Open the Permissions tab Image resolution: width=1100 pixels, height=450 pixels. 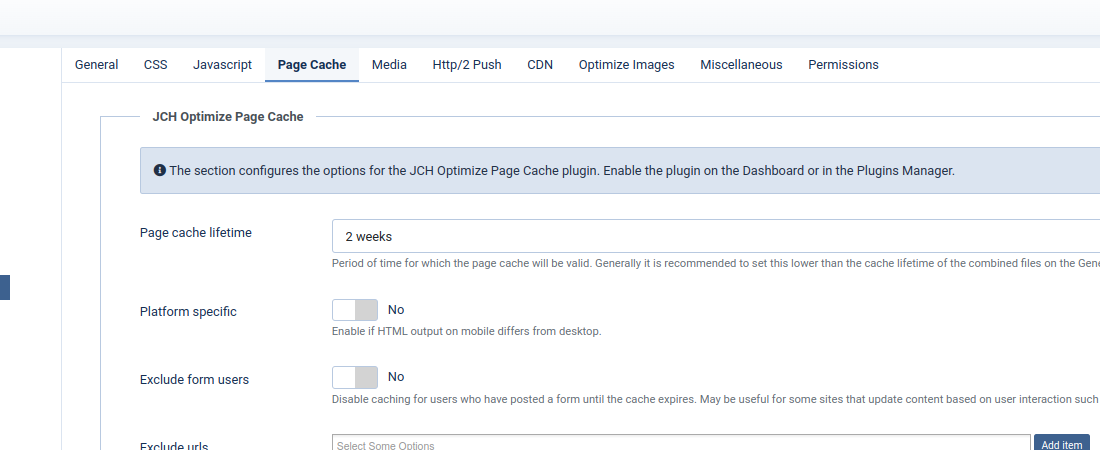[x=843, y=65]
